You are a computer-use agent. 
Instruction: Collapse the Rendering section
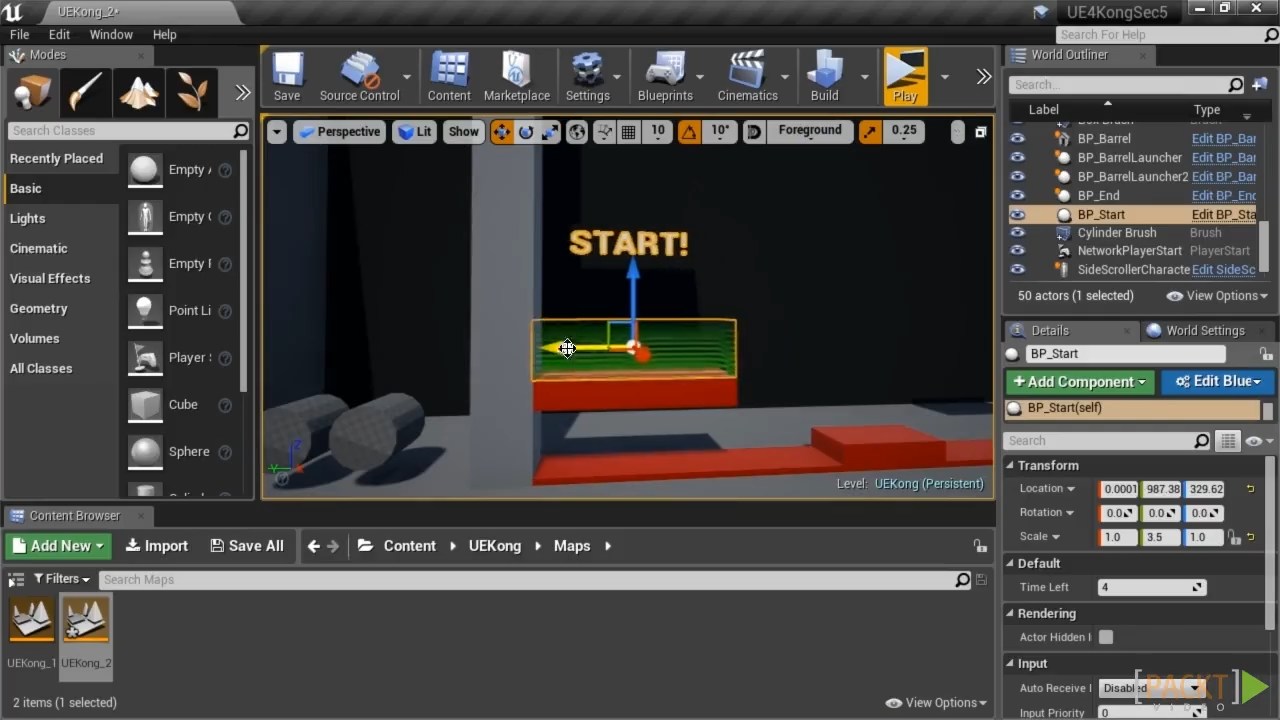(x=1010, y=613)
